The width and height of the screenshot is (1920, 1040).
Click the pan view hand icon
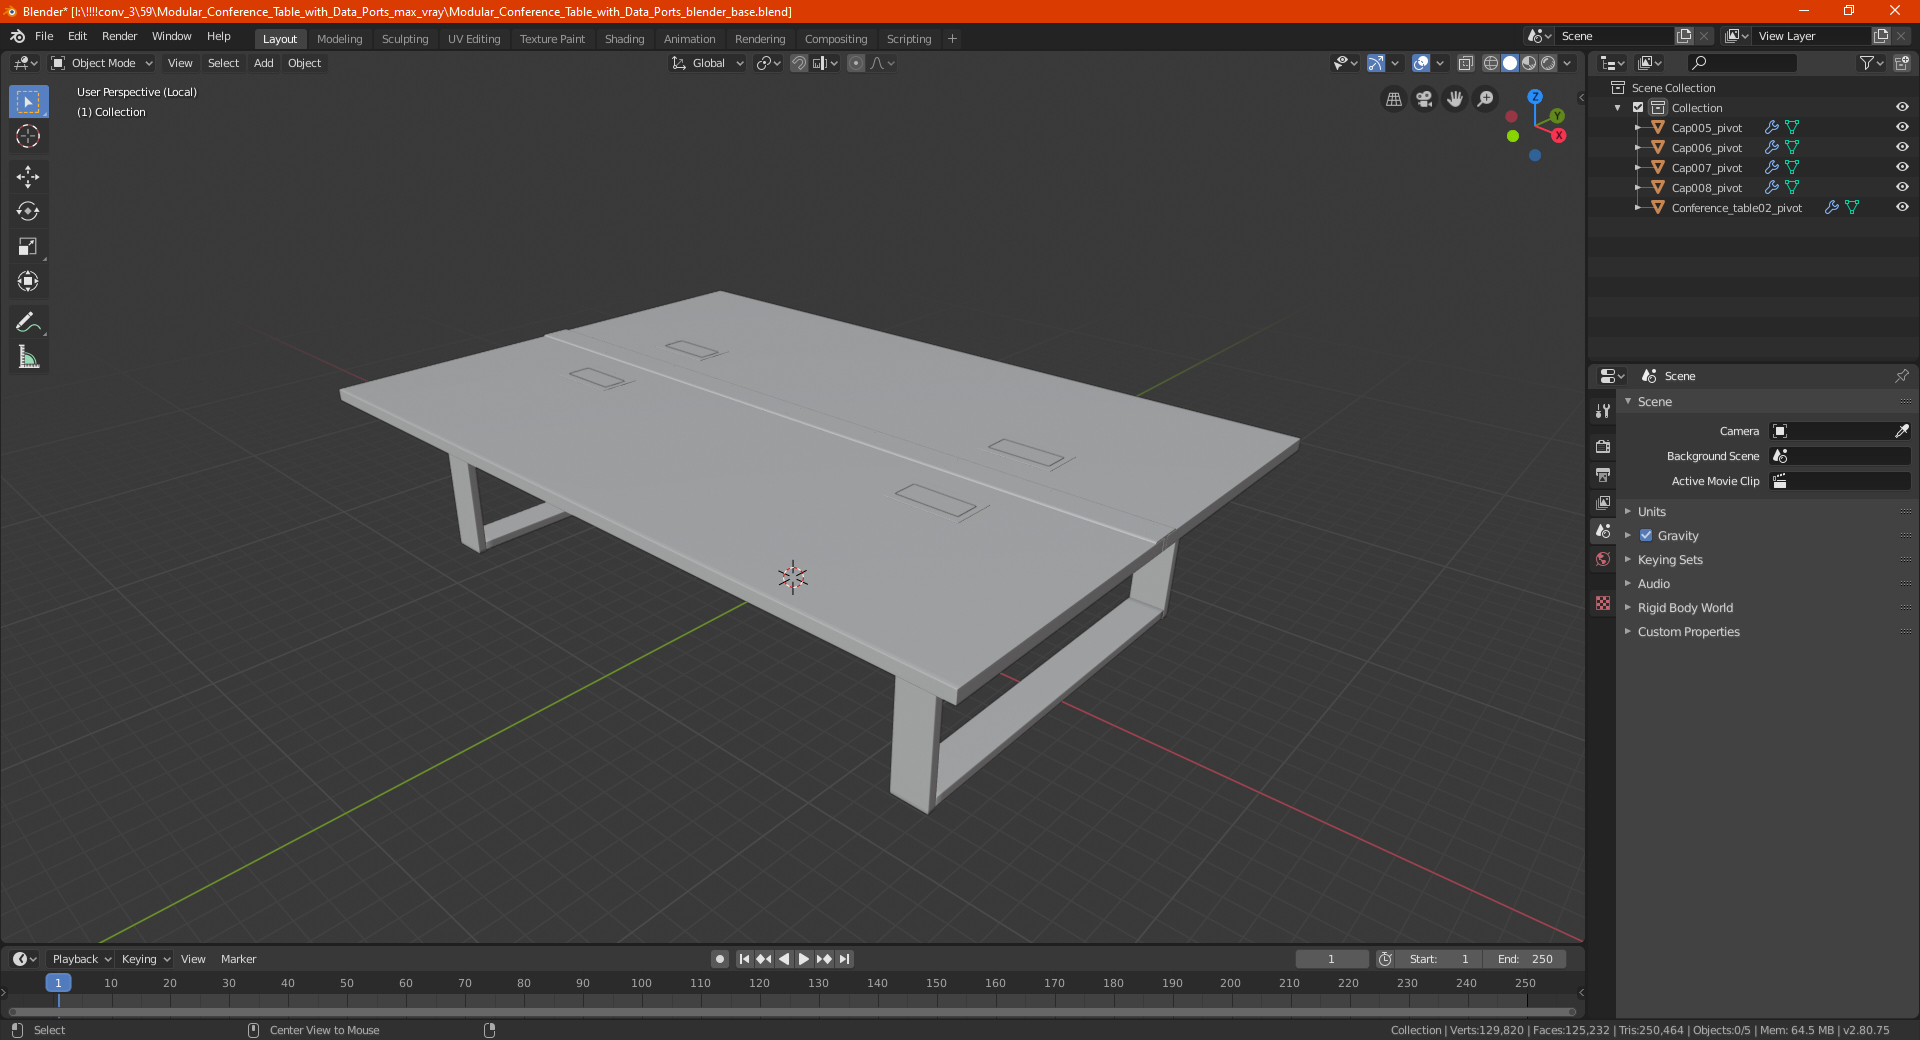1455,99
